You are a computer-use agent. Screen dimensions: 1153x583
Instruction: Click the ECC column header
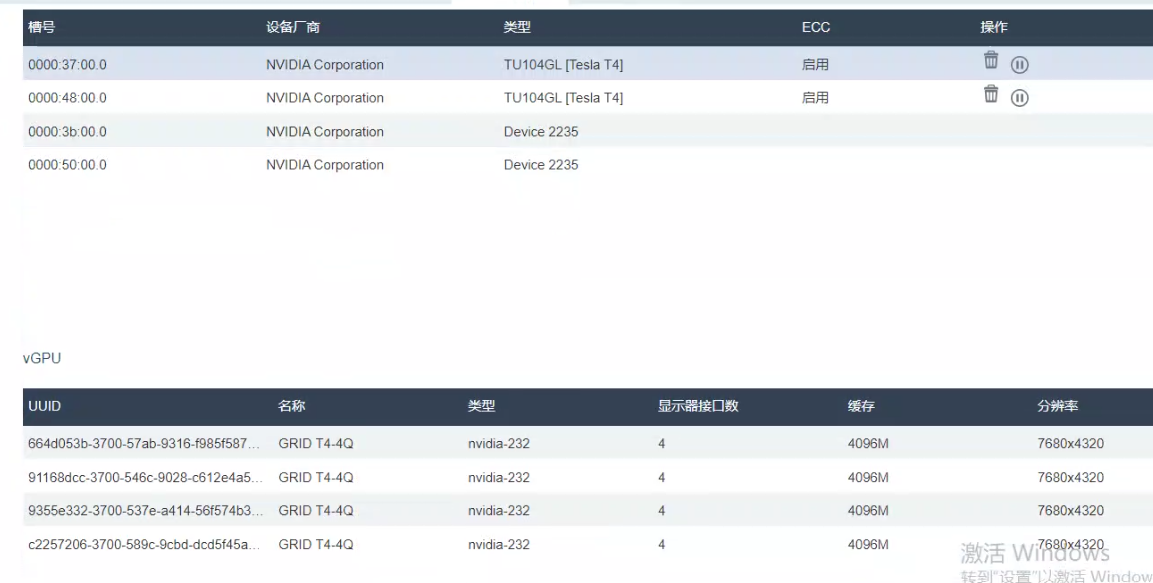815,28
